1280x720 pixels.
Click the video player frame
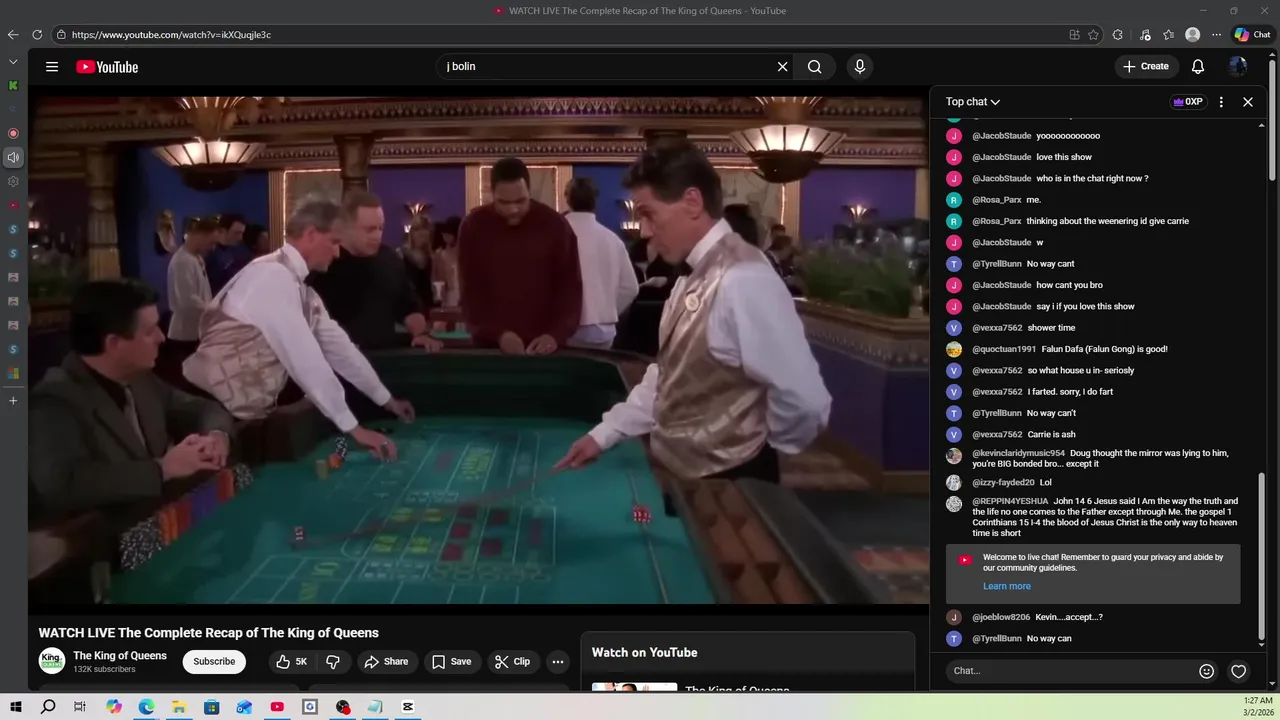tap(478, 350)
